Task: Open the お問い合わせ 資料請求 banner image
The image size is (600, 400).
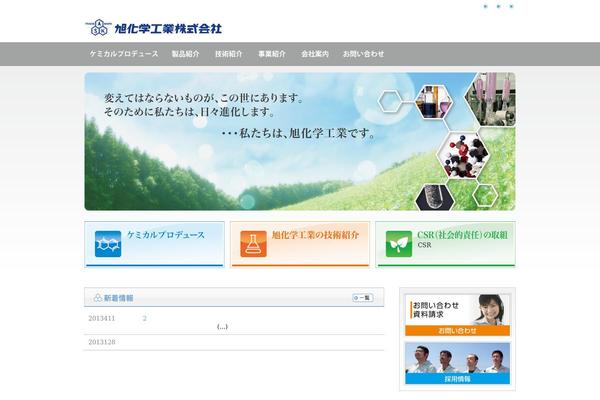Action: (457, 310)
